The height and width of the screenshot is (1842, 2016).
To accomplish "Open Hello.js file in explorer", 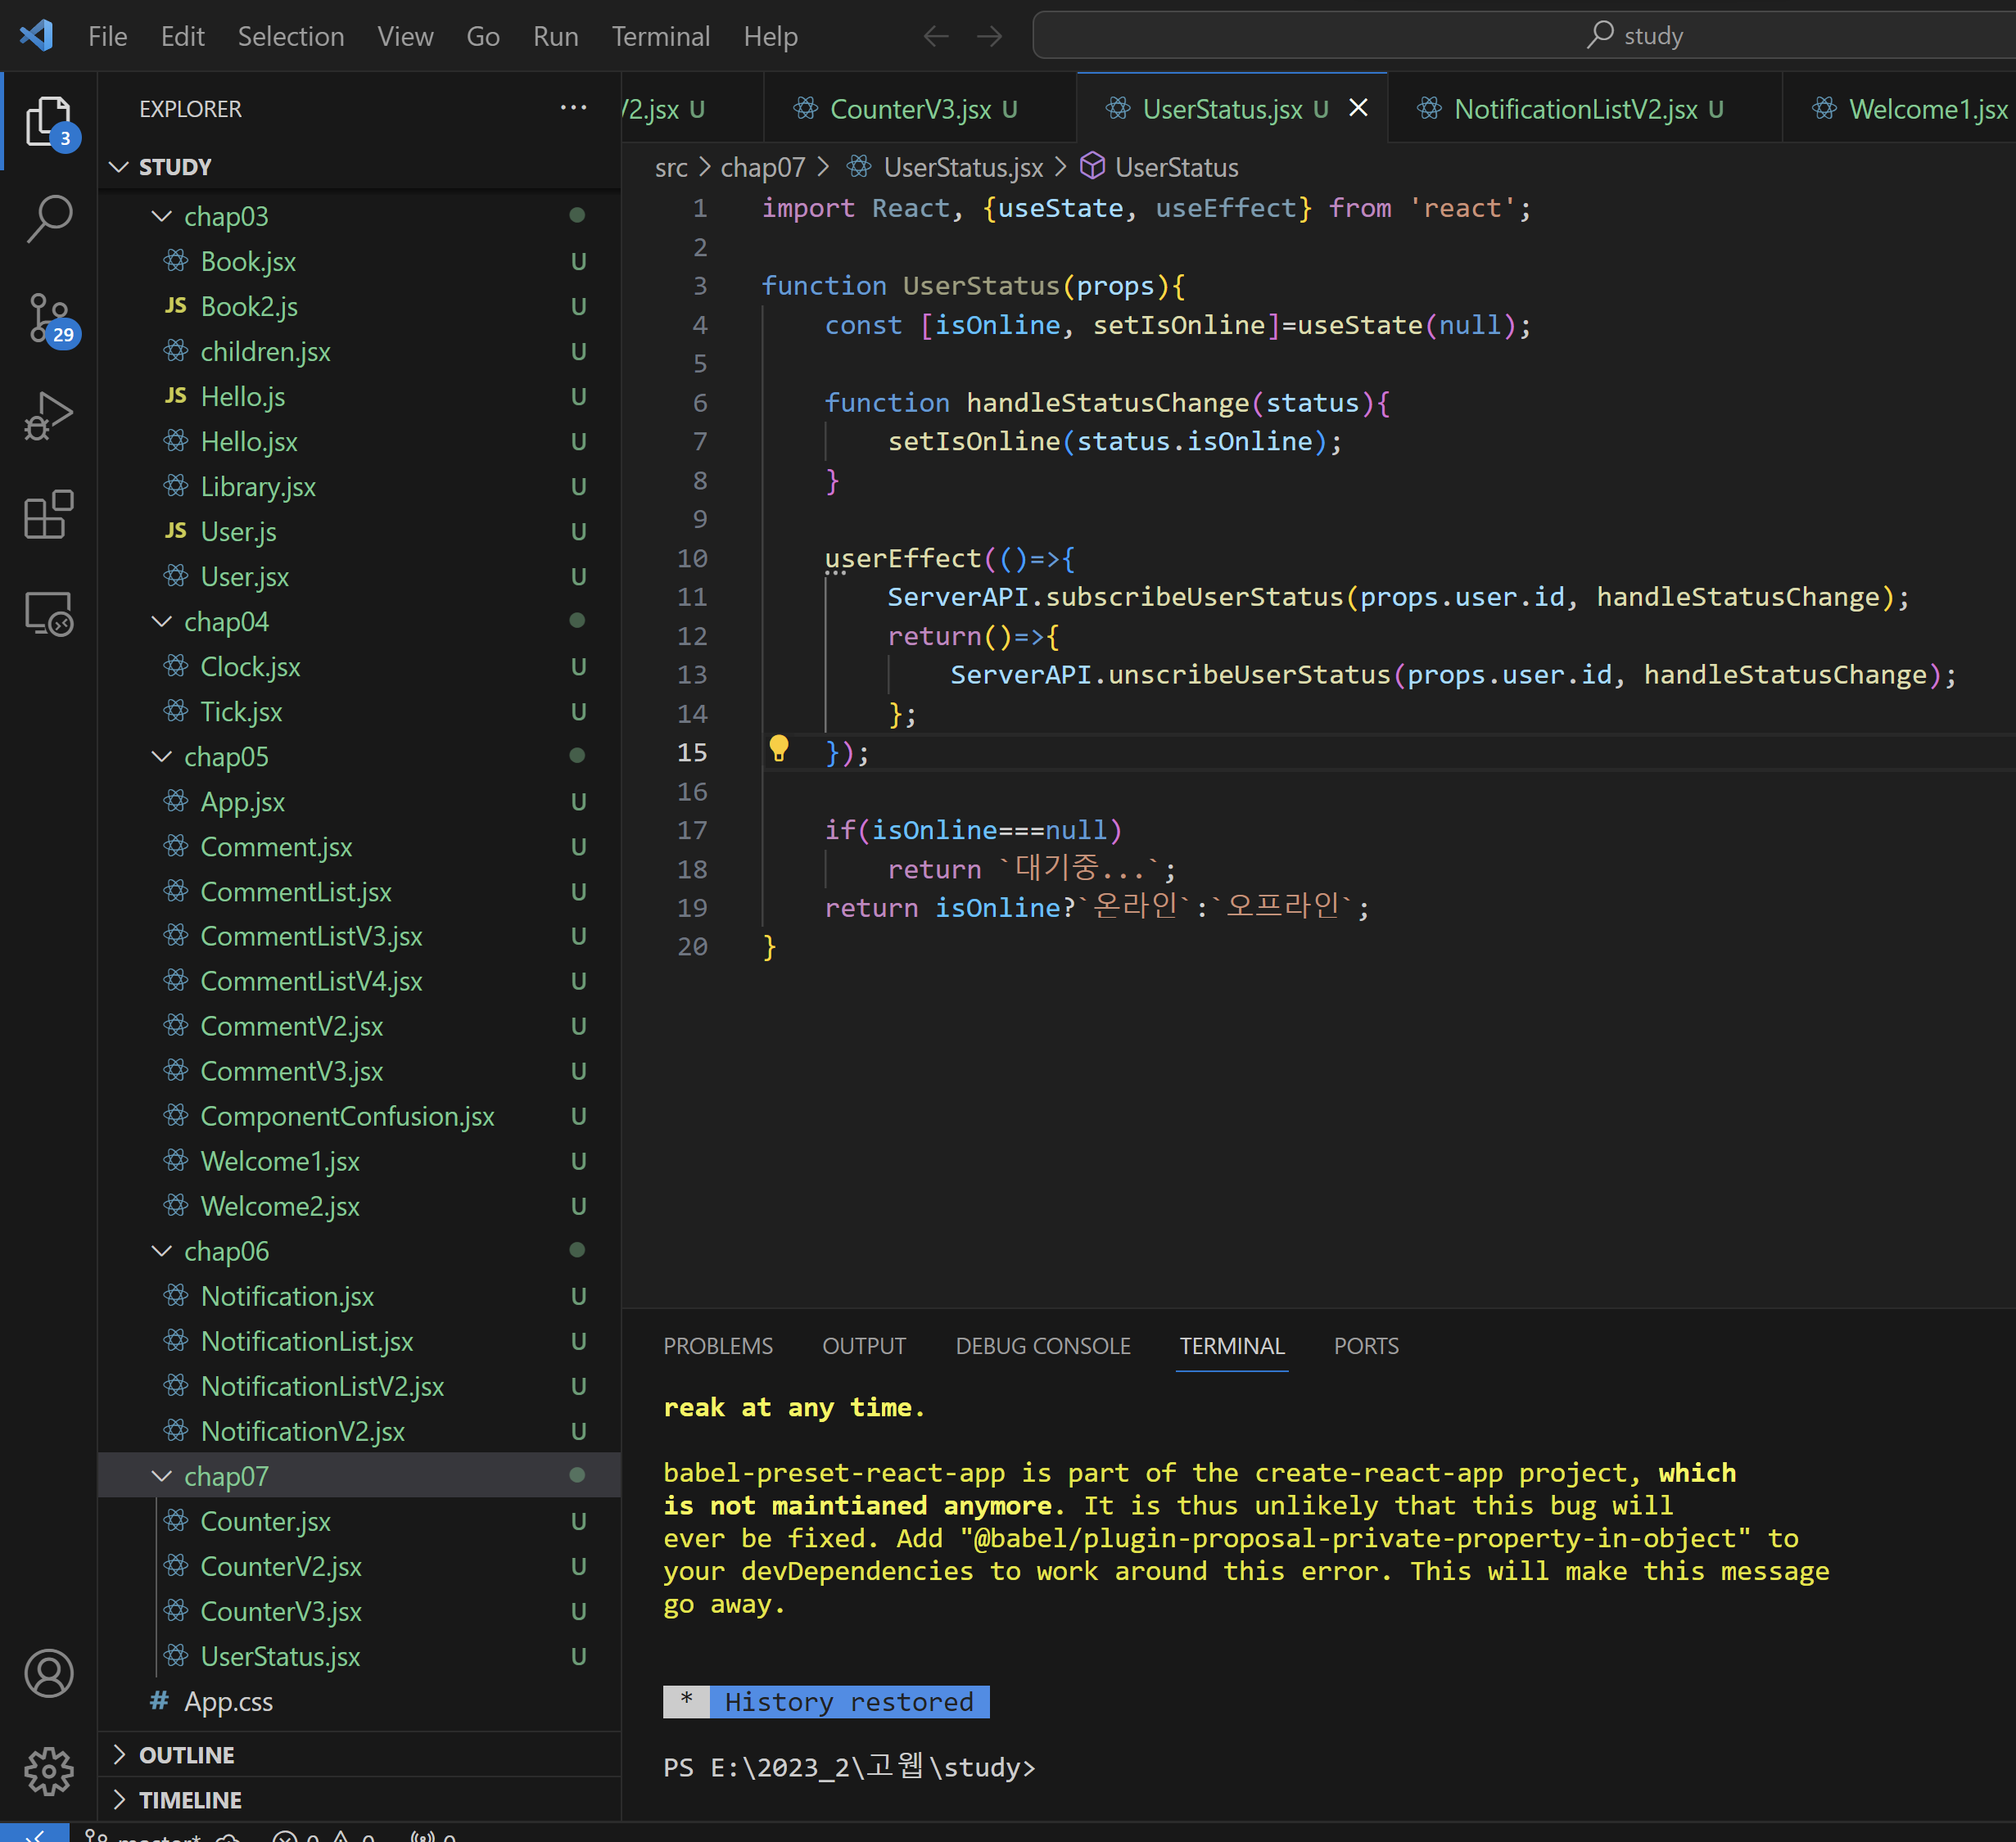I will click(360, 396).
